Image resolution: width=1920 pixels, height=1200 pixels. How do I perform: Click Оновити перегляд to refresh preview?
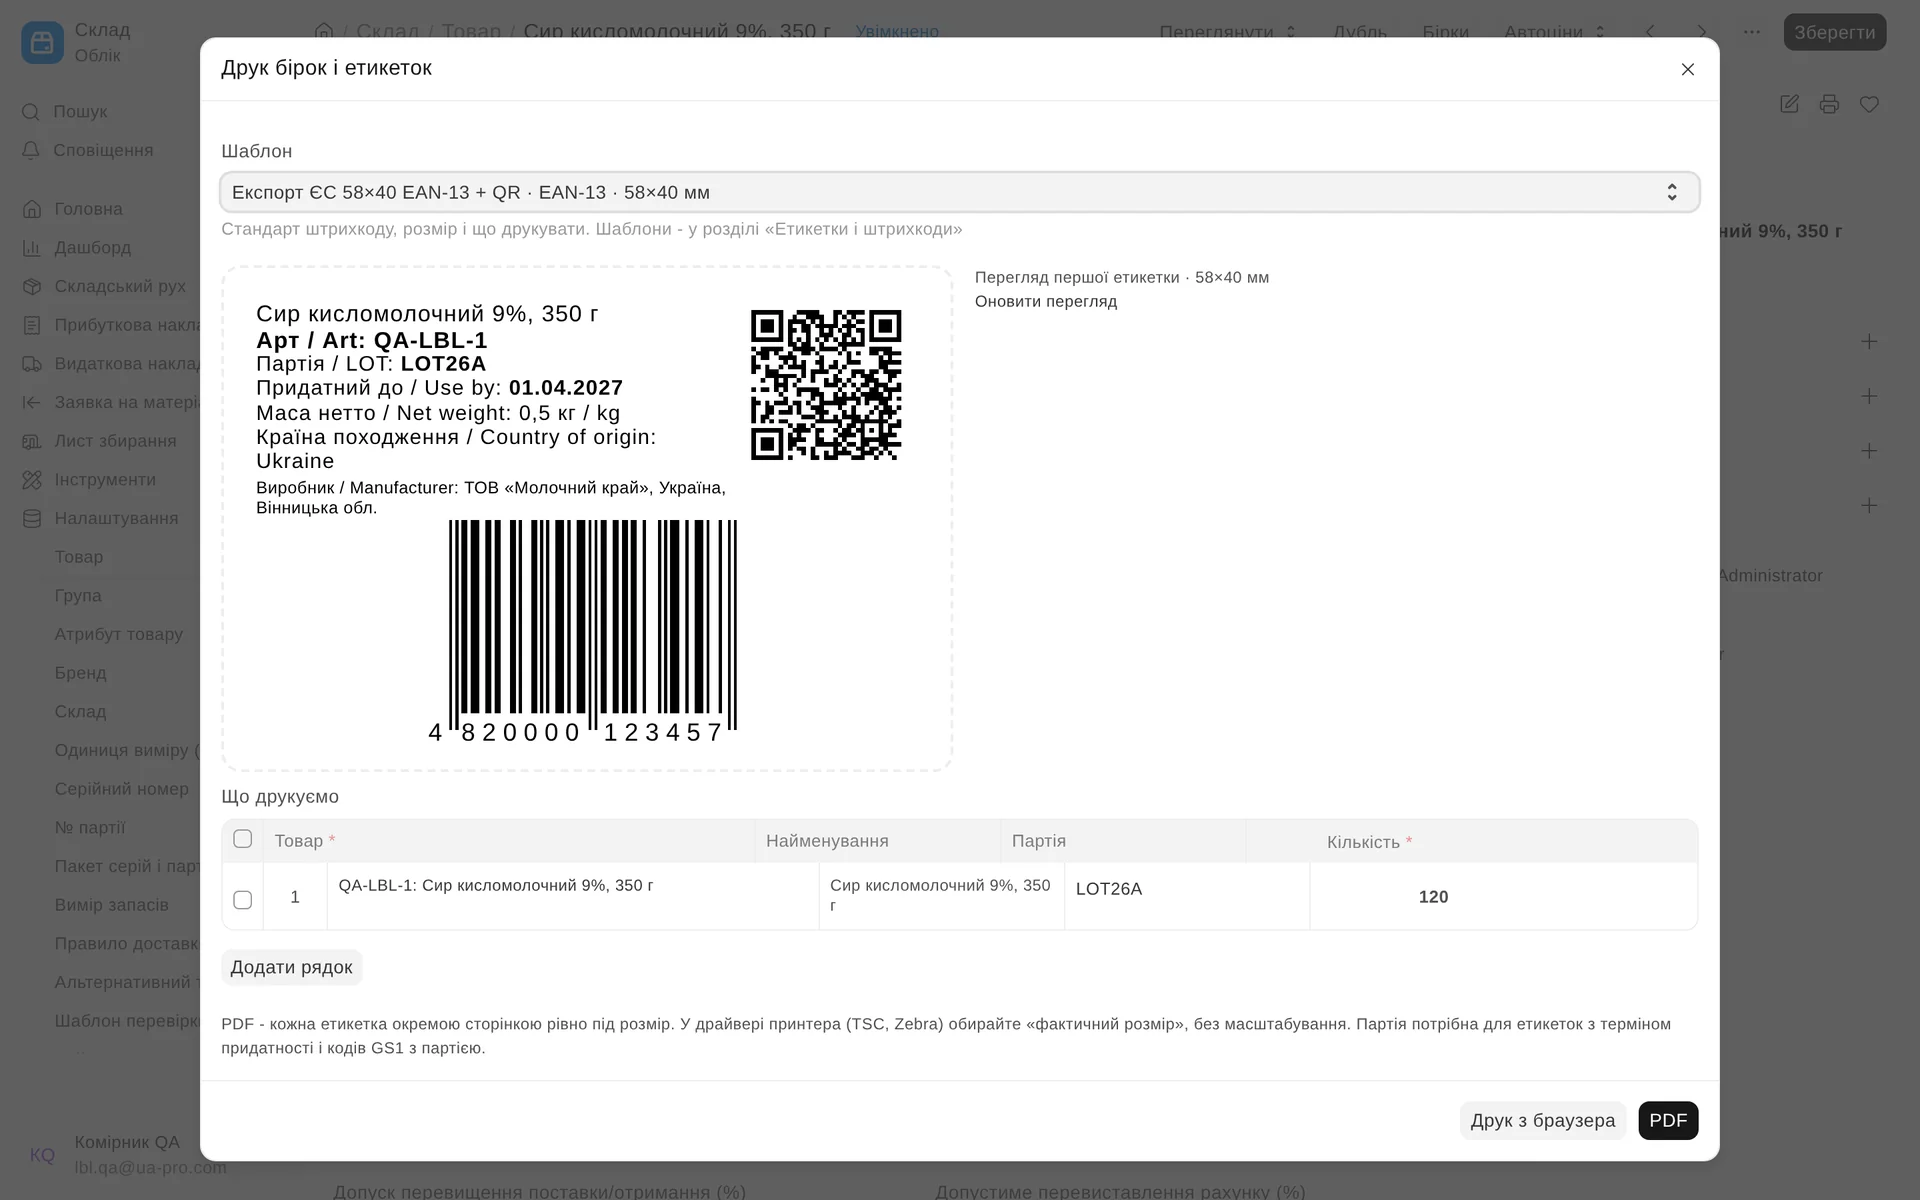(1046, 301)
